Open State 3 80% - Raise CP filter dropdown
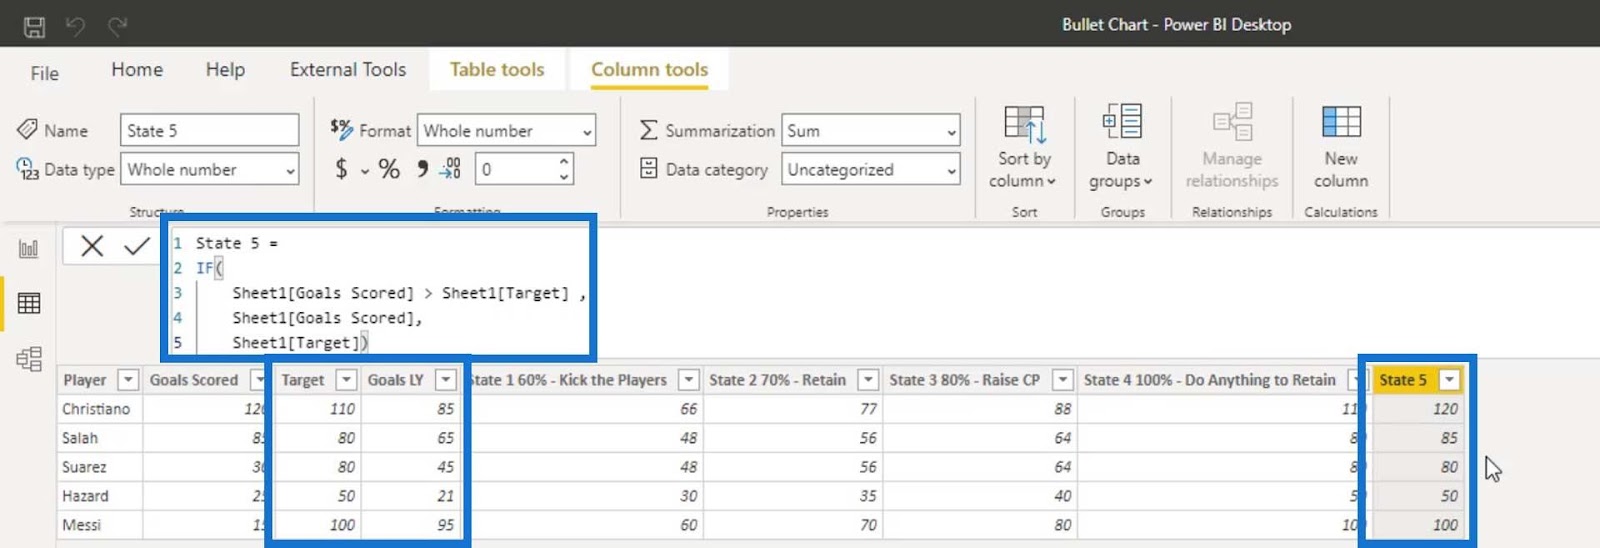This screenshot has width=1600, height=548. (1063, 380)
